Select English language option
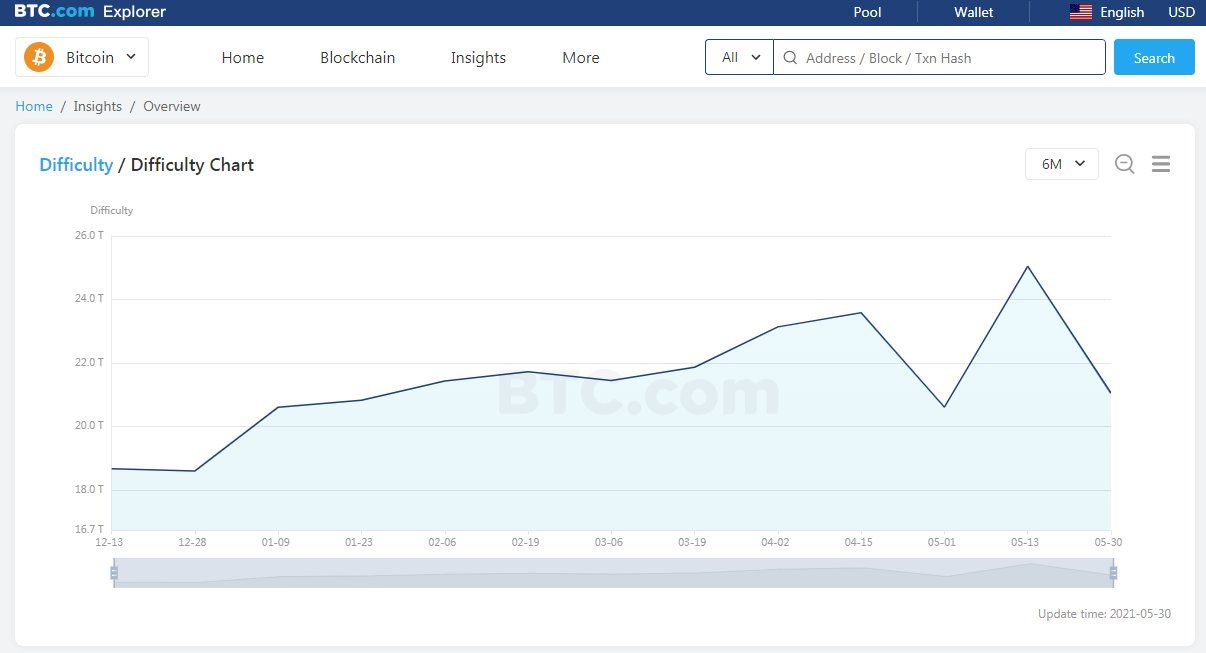The image size is (1206, 653). point(1122,12)
